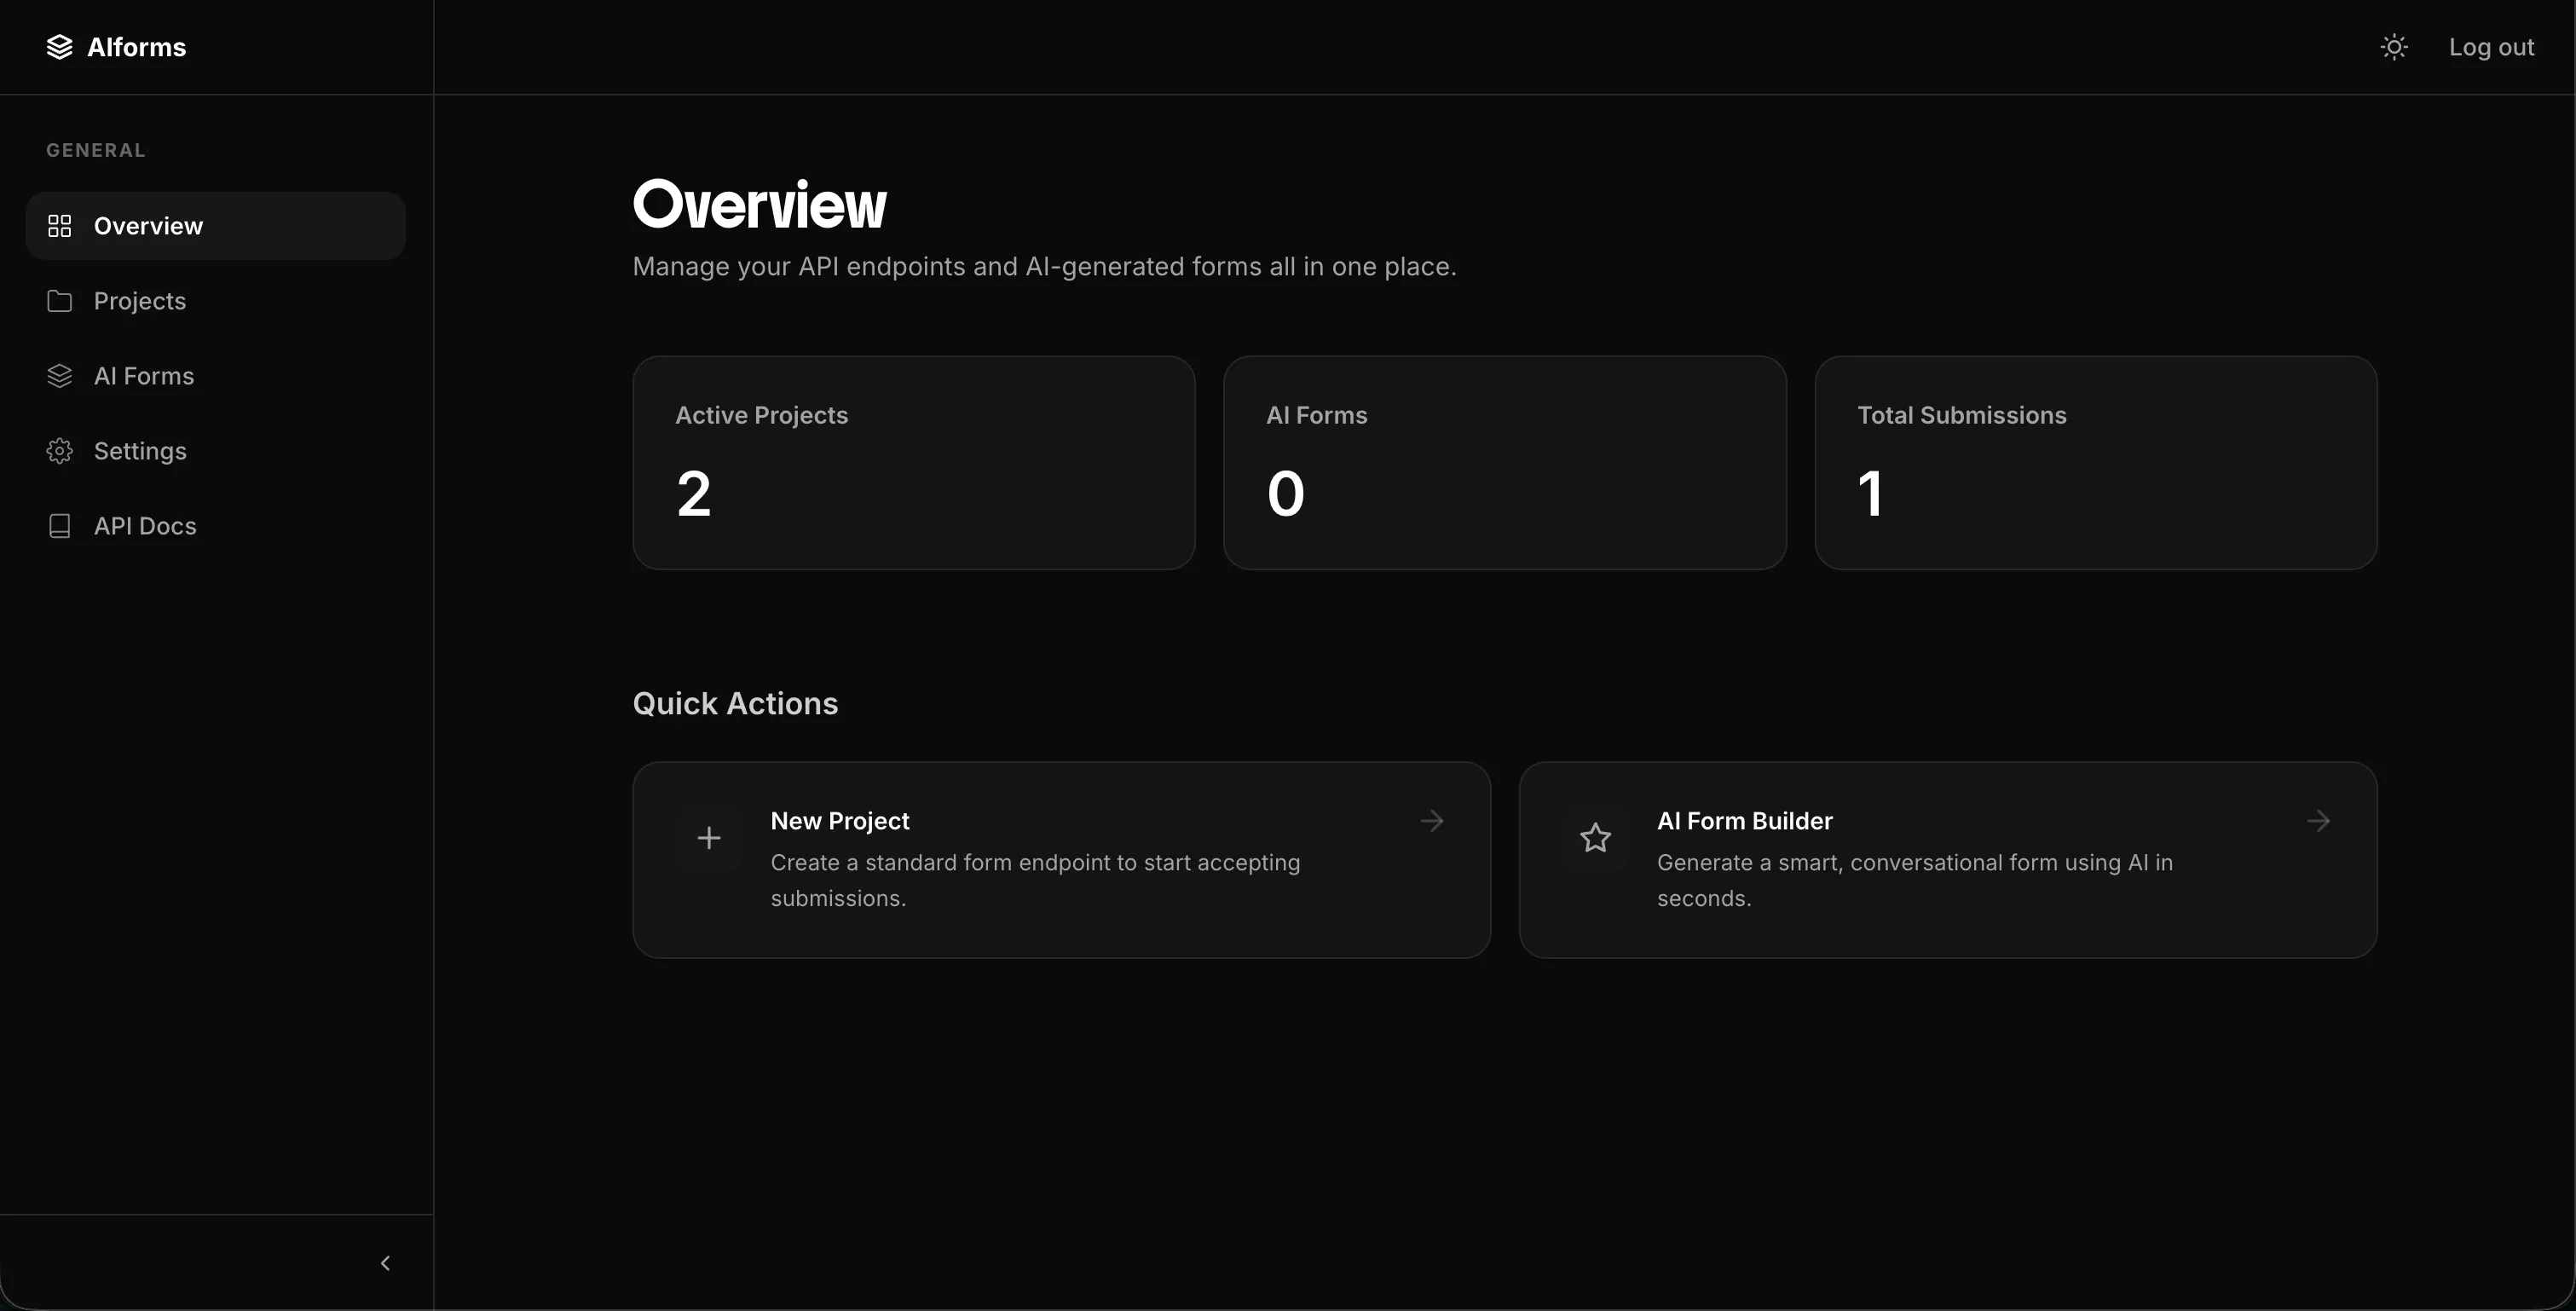
Task: Click the Total Submissions stat label
Action: click(x=1962, y=415)
